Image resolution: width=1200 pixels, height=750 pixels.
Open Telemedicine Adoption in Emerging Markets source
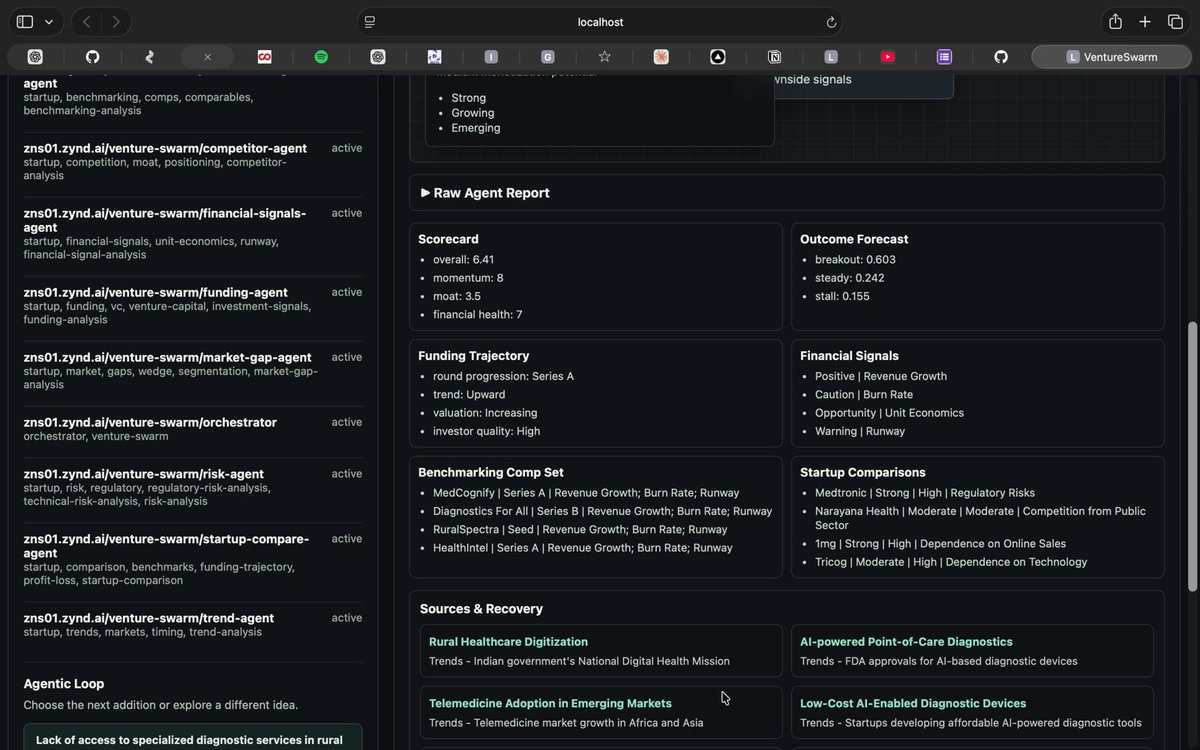(550, 703)
